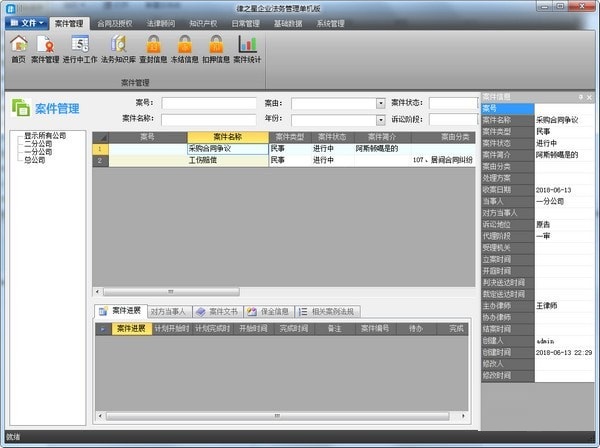Switch to the 基础数据 ribbon tab
600x448 pixels.
point(288,23)
